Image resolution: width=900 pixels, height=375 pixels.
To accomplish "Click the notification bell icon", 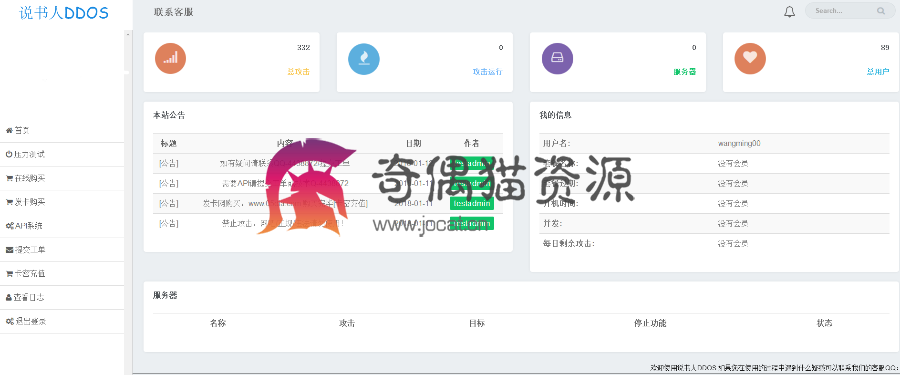I will tap(789, 11).
